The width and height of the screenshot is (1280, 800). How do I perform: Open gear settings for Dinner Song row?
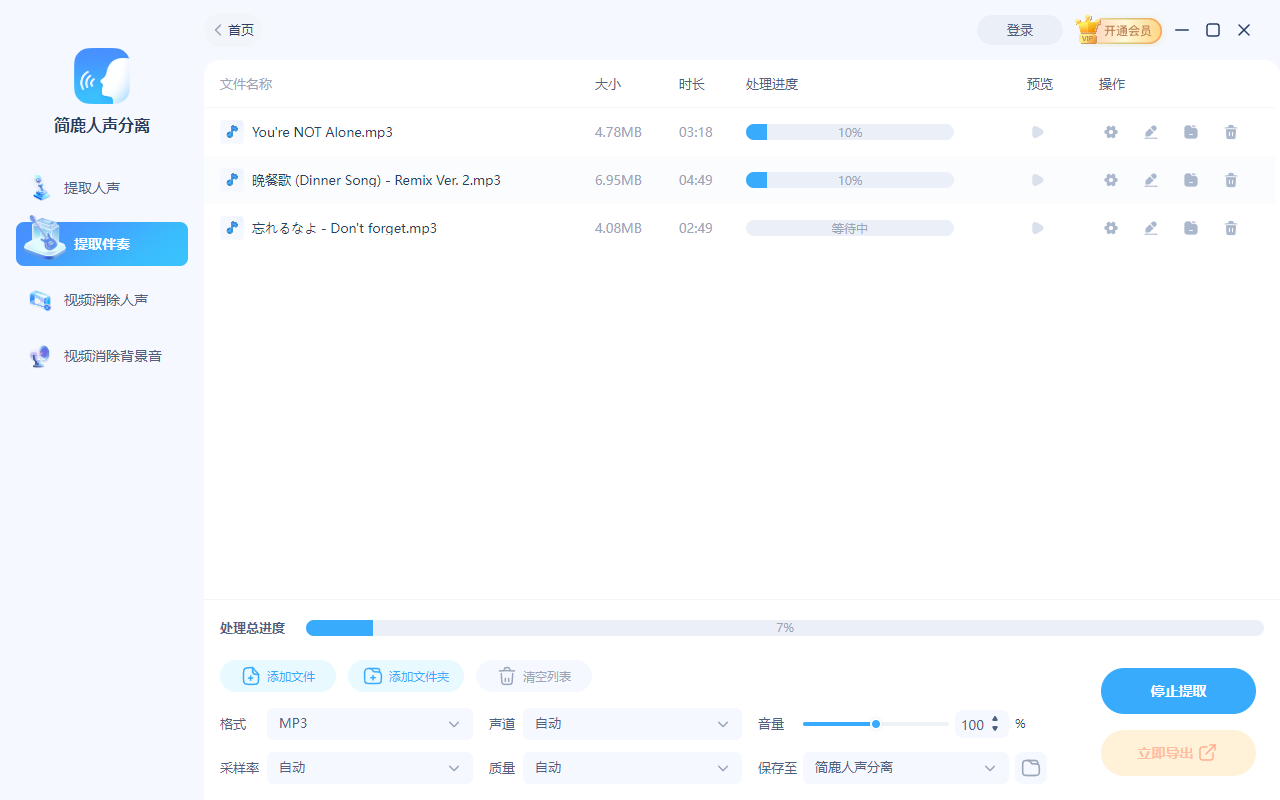(1110, 180)
